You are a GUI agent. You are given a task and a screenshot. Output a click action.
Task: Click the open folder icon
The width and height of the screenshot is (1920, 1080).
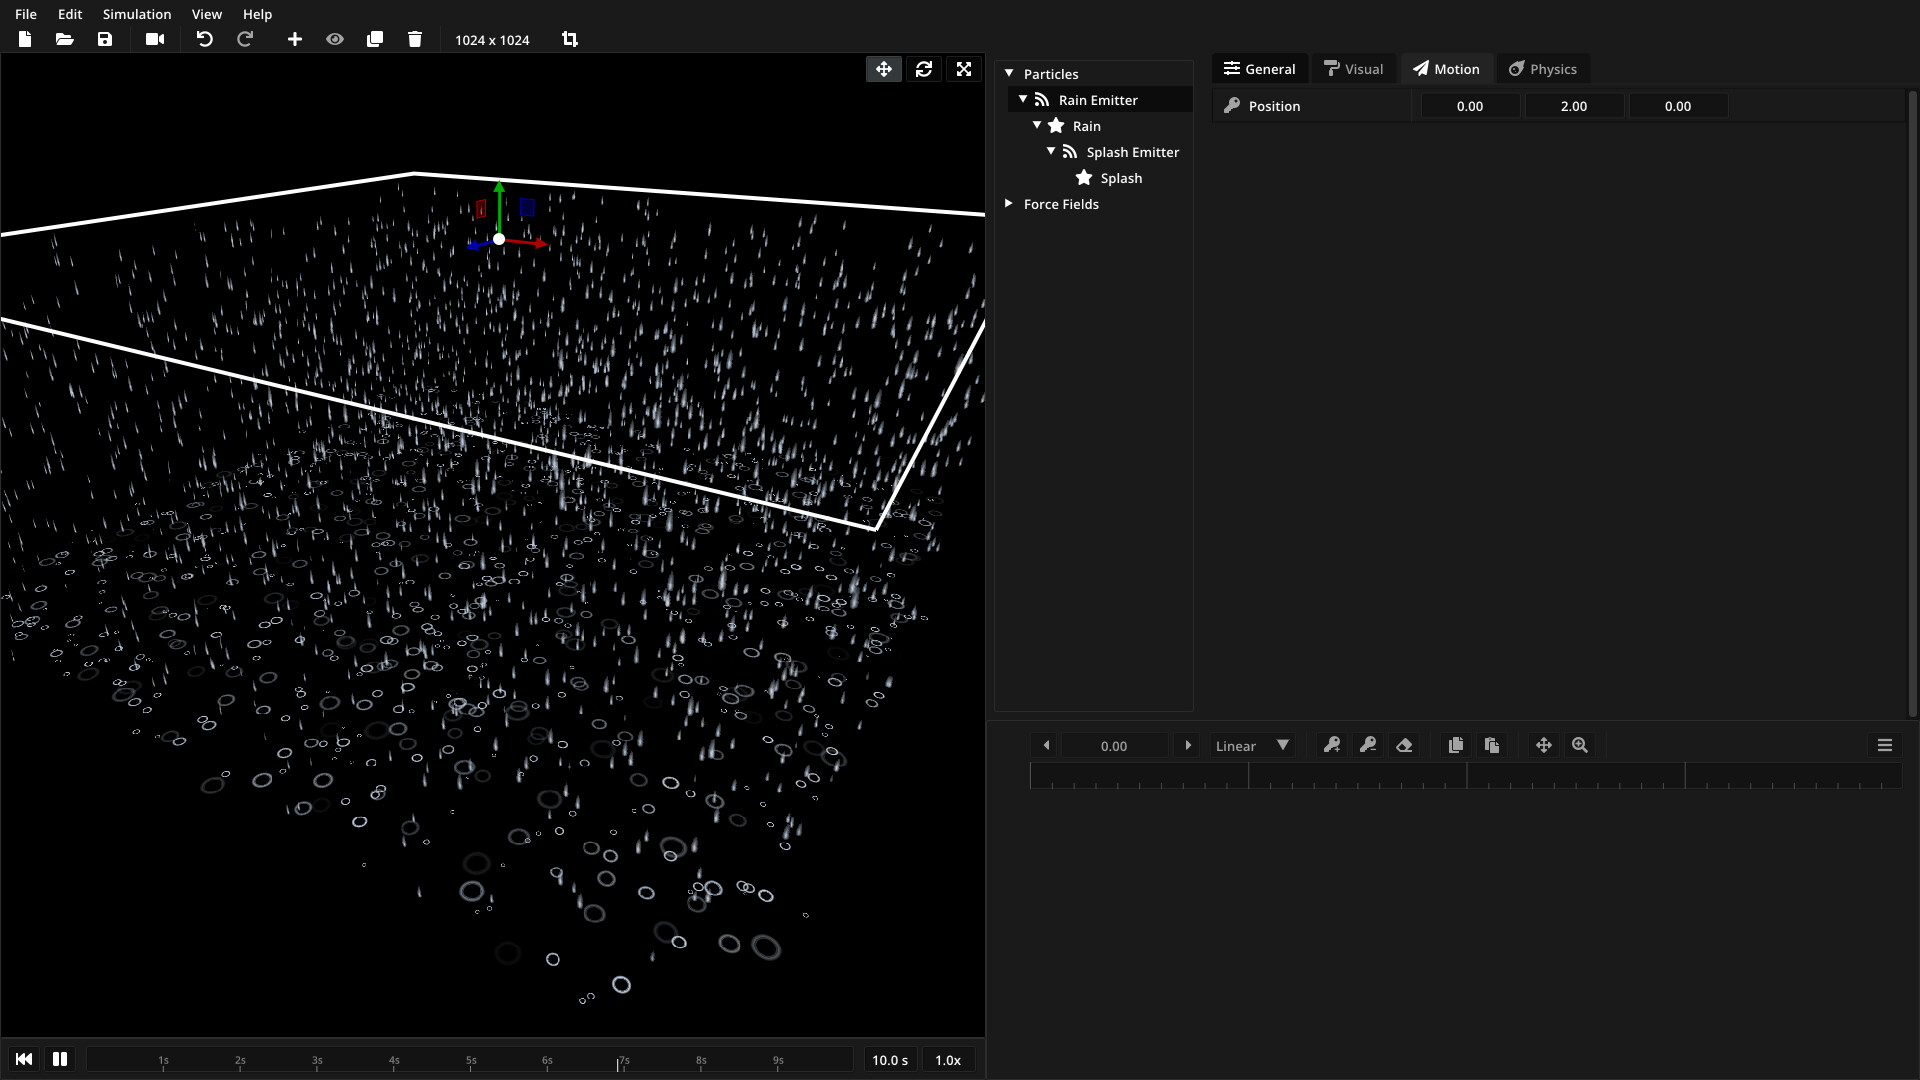pos(65,39)
